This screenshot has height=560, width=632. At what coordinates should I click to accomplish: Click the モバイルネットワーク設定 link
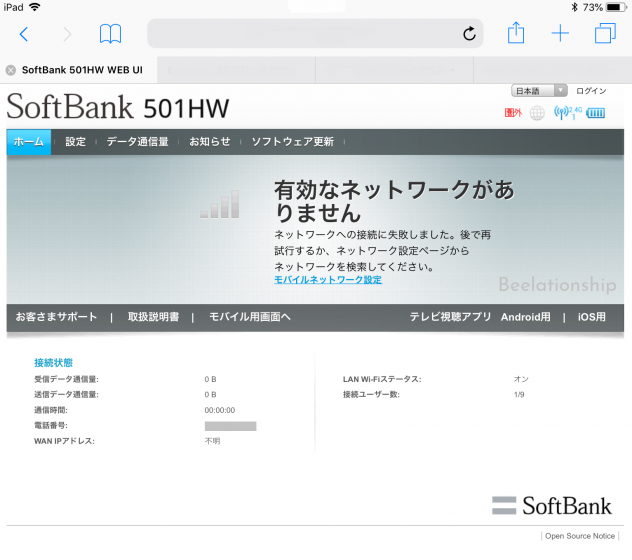click(x=328, y=280)
